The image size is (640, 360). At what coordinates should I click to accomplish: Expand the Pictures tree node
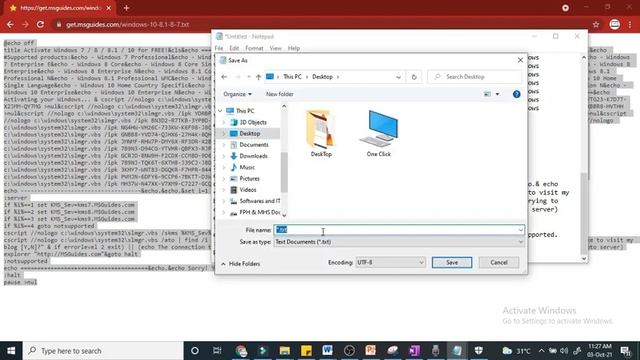point(224,179)
